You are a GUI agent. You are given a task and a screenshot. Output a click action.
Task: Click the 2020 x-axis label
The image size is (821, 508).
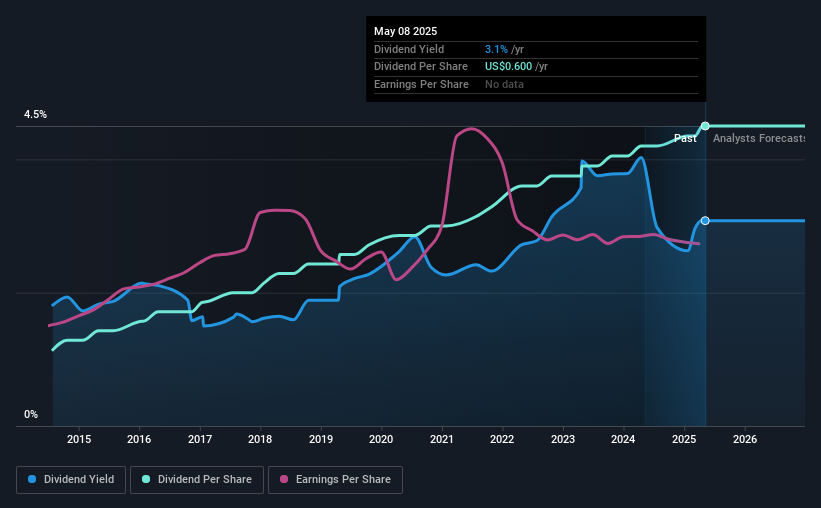click(381, 439)
